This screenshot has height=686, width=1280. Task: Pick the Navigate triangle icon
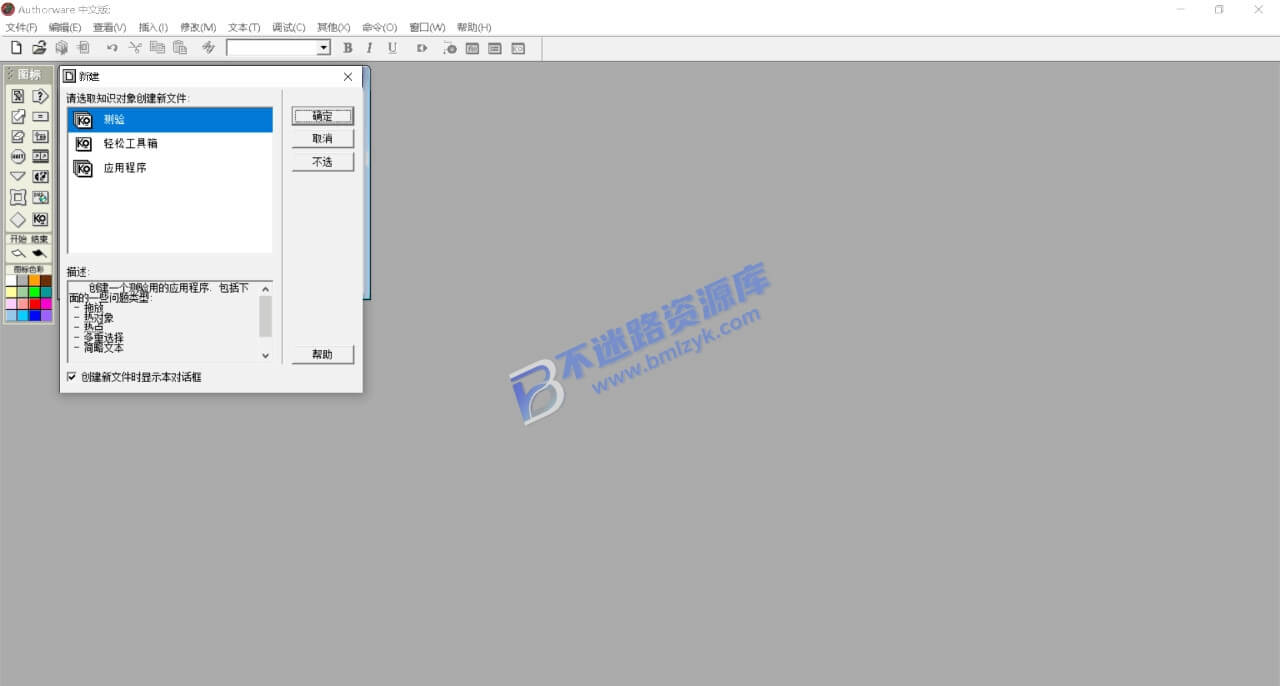click(18, 176)
